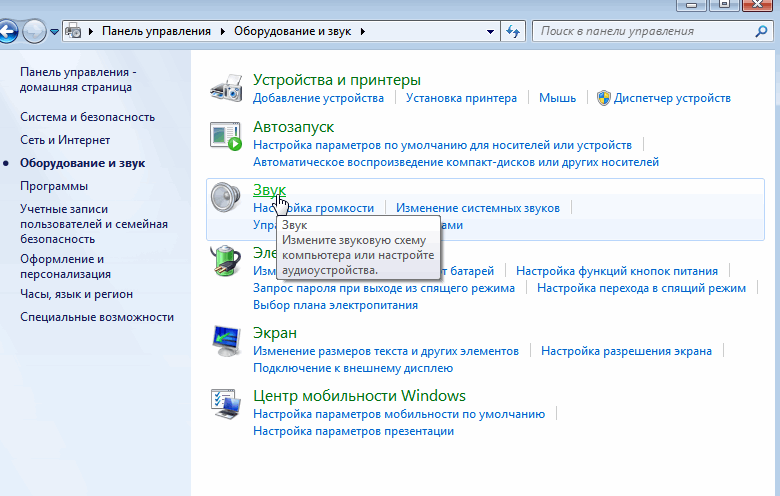Start search with the magnifier icon
This screenshot has height=496, width=780.
[761, 31]
